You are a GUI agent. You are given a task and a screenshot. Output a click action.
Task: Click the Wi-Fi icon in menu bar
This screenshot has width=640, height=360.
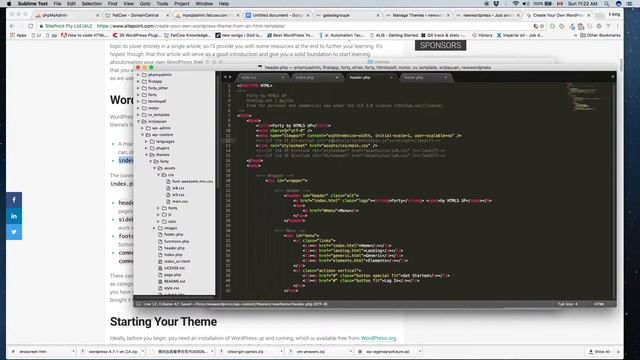(x=516, y=4)
